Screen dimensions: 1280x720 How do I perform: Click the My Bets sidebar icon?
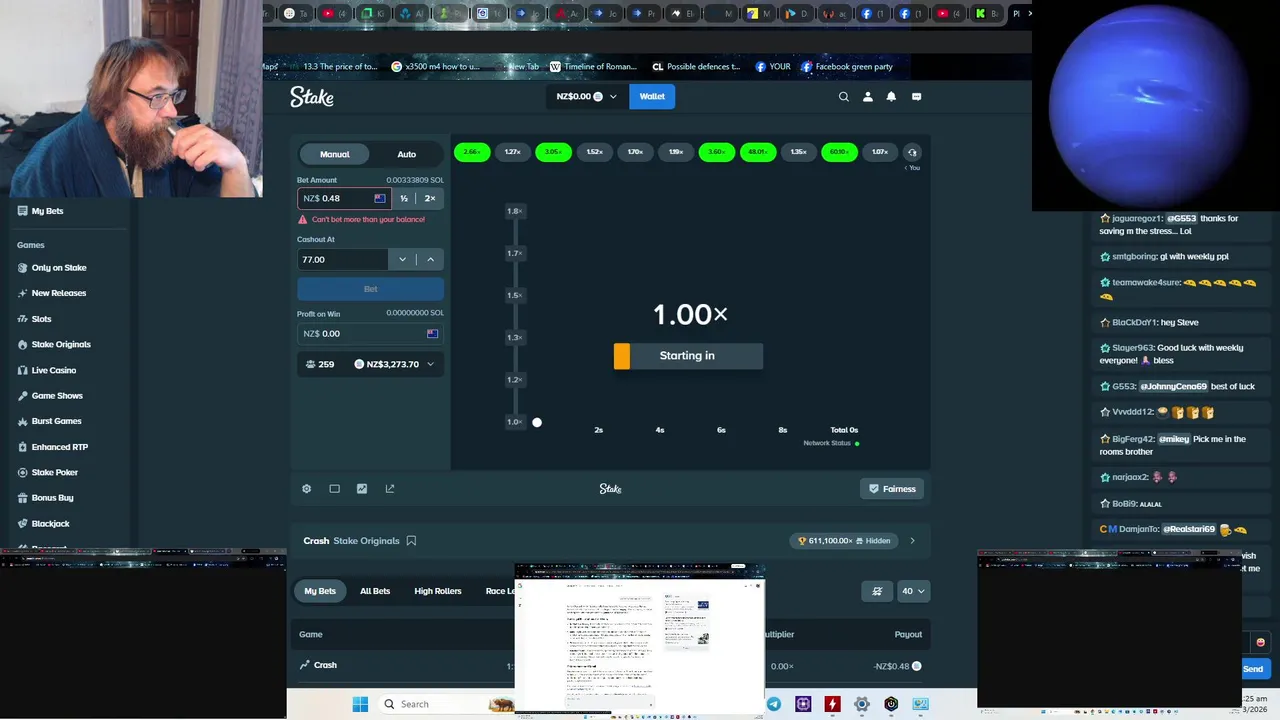coord(22,211)
